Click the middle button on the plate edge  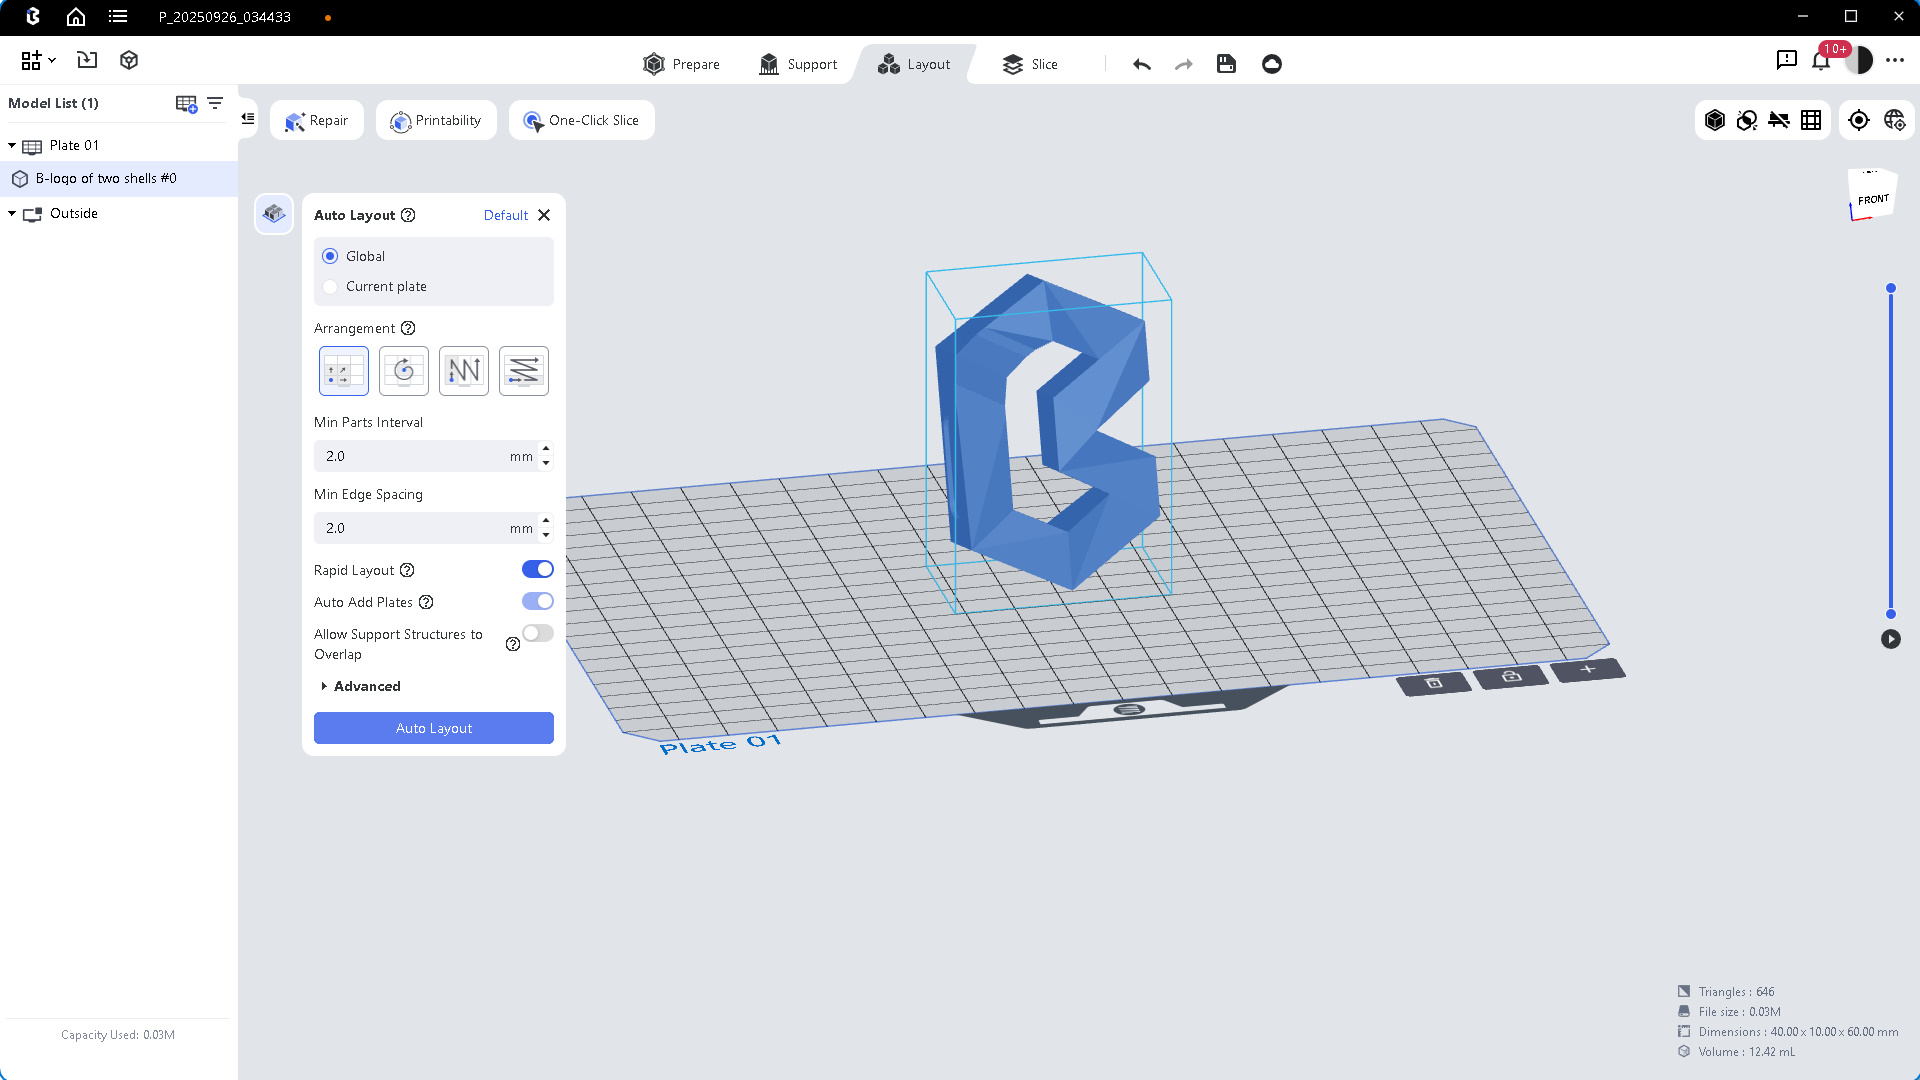tap(1511, 676)
